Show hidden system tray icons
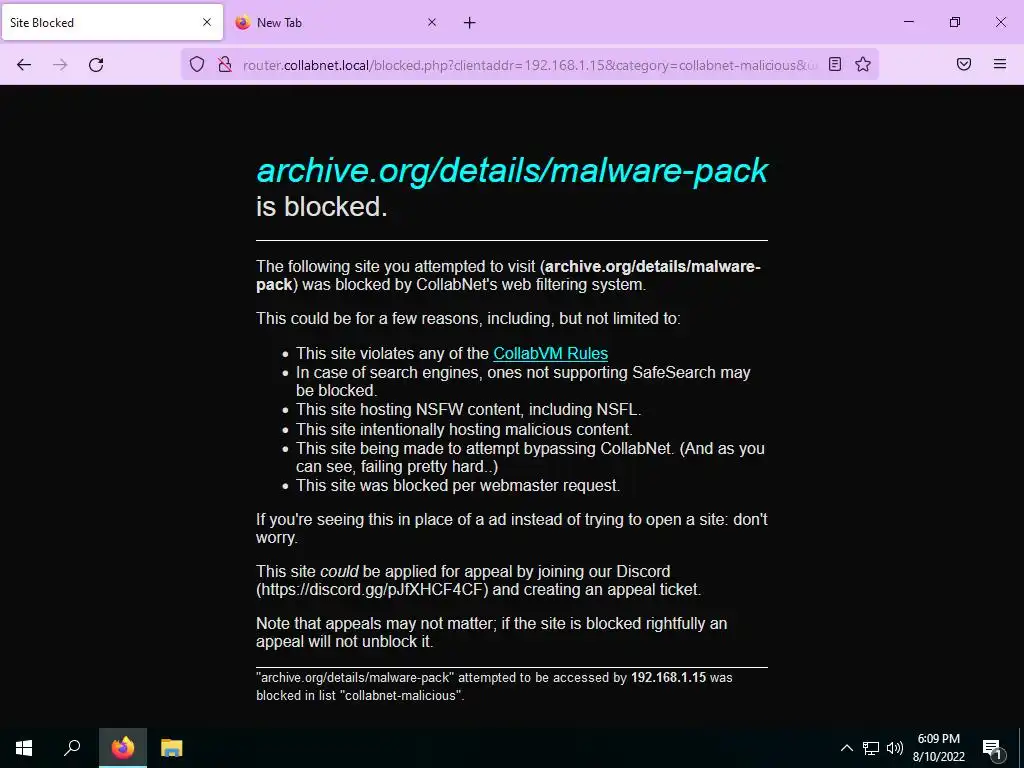Viewport: 1024px width, 768px height. 846,748
